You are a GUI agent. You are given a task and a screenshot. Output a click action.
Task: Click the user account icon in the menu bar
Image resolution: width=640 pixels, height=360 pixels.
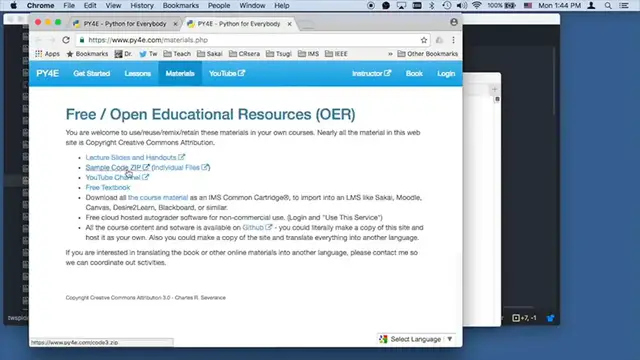[591, 6]
